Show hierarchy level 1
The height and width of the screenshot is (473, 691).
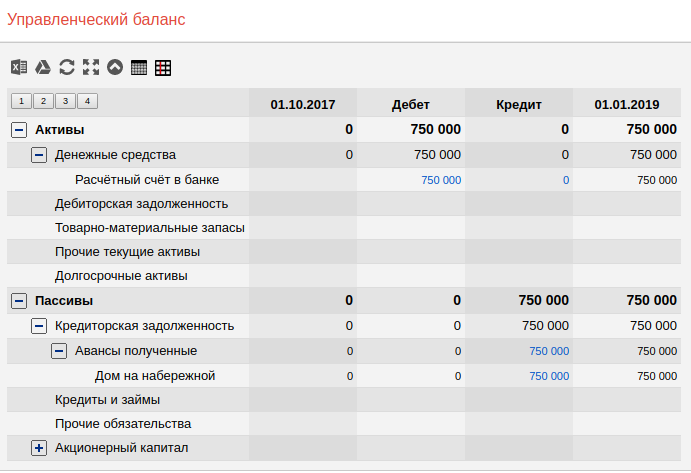21,101
